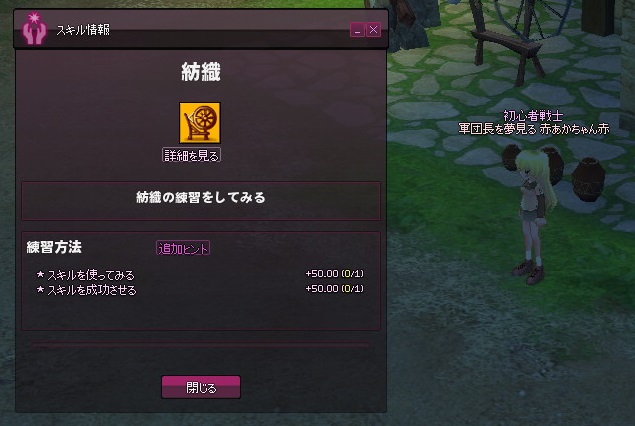Viewport: 635px width, 426px height.
Task: Click the 閉じる button
Action: click(201, 387)
